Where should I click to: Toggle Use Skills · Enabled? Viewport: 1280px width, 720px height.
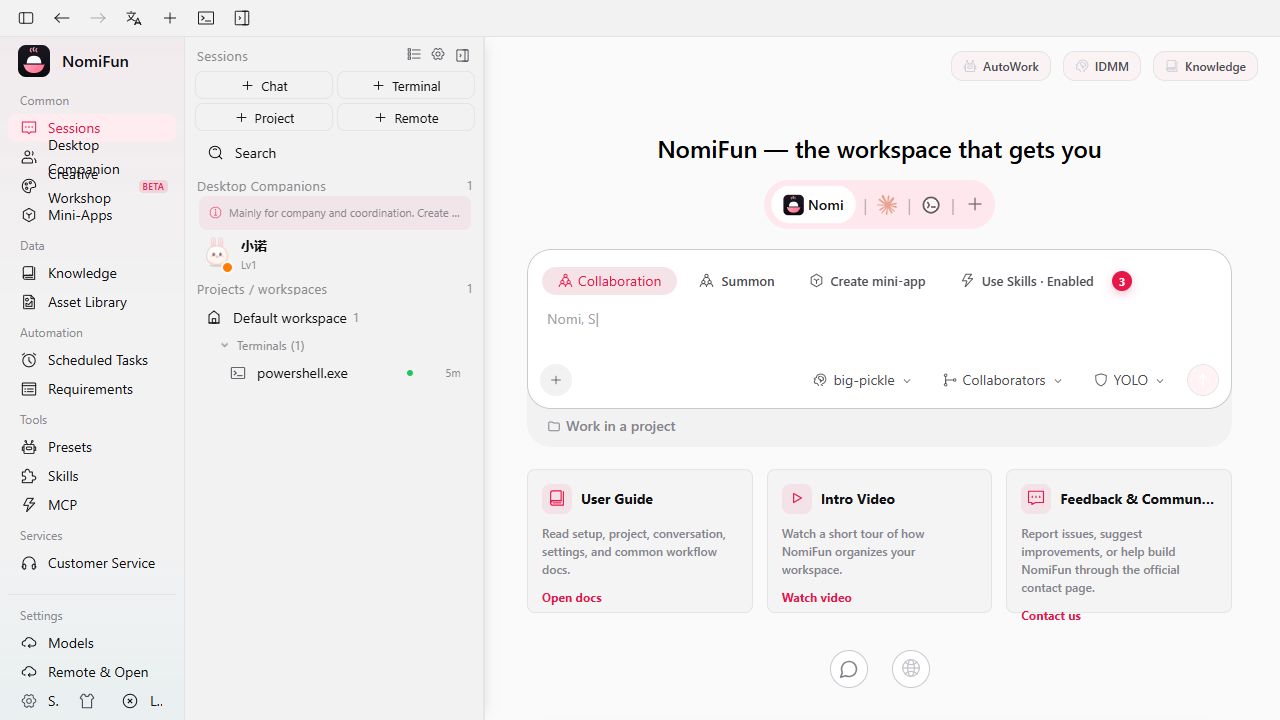pyautogui.click(x=1027, y=281)
